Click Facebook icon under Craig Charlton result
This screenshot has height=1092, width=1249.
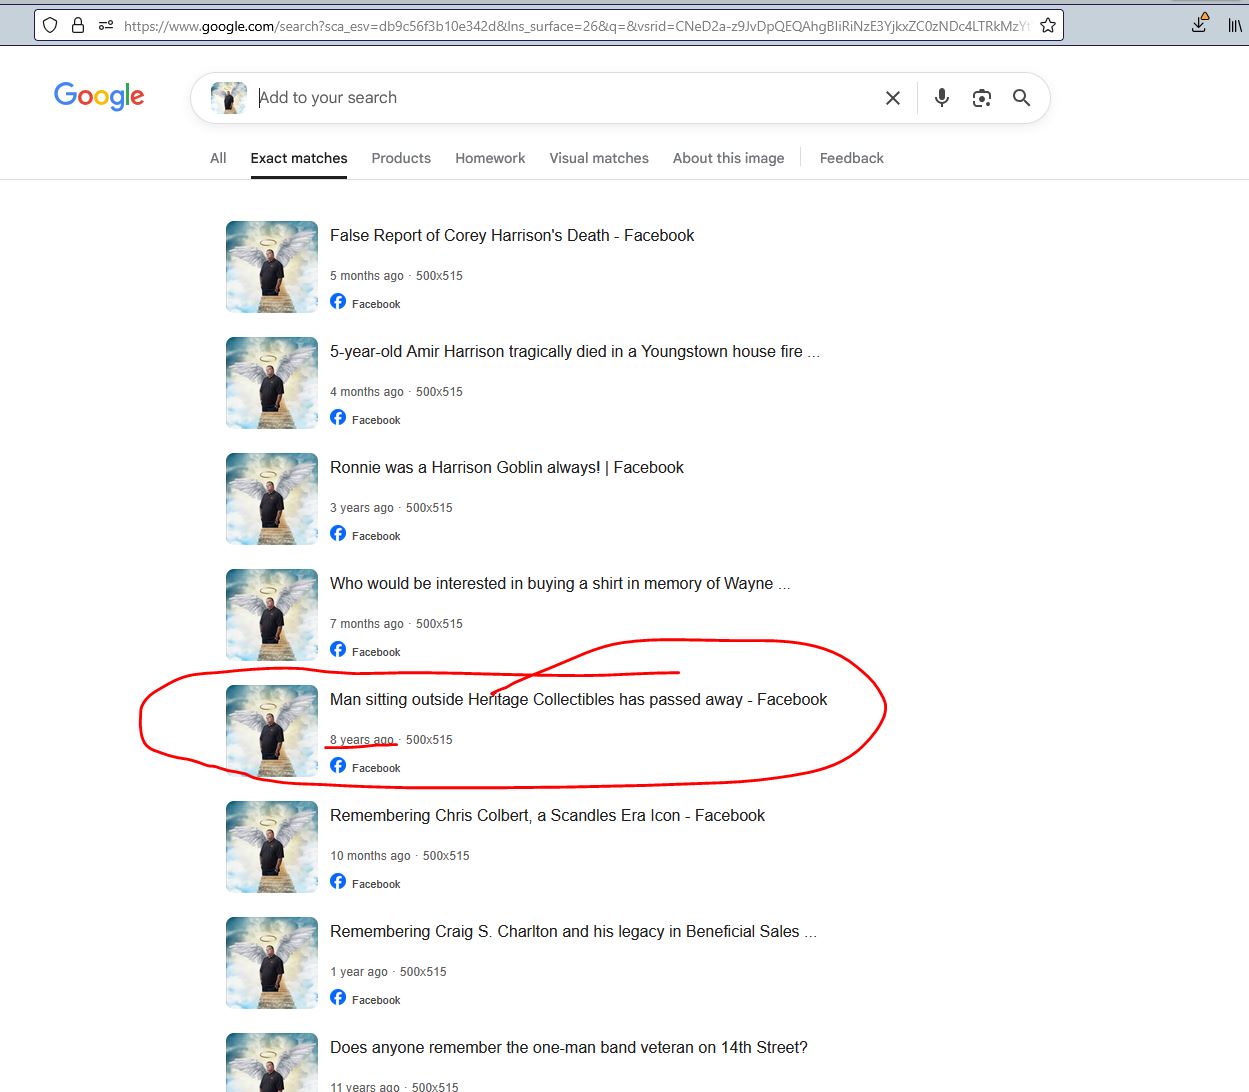click(338, 998)
